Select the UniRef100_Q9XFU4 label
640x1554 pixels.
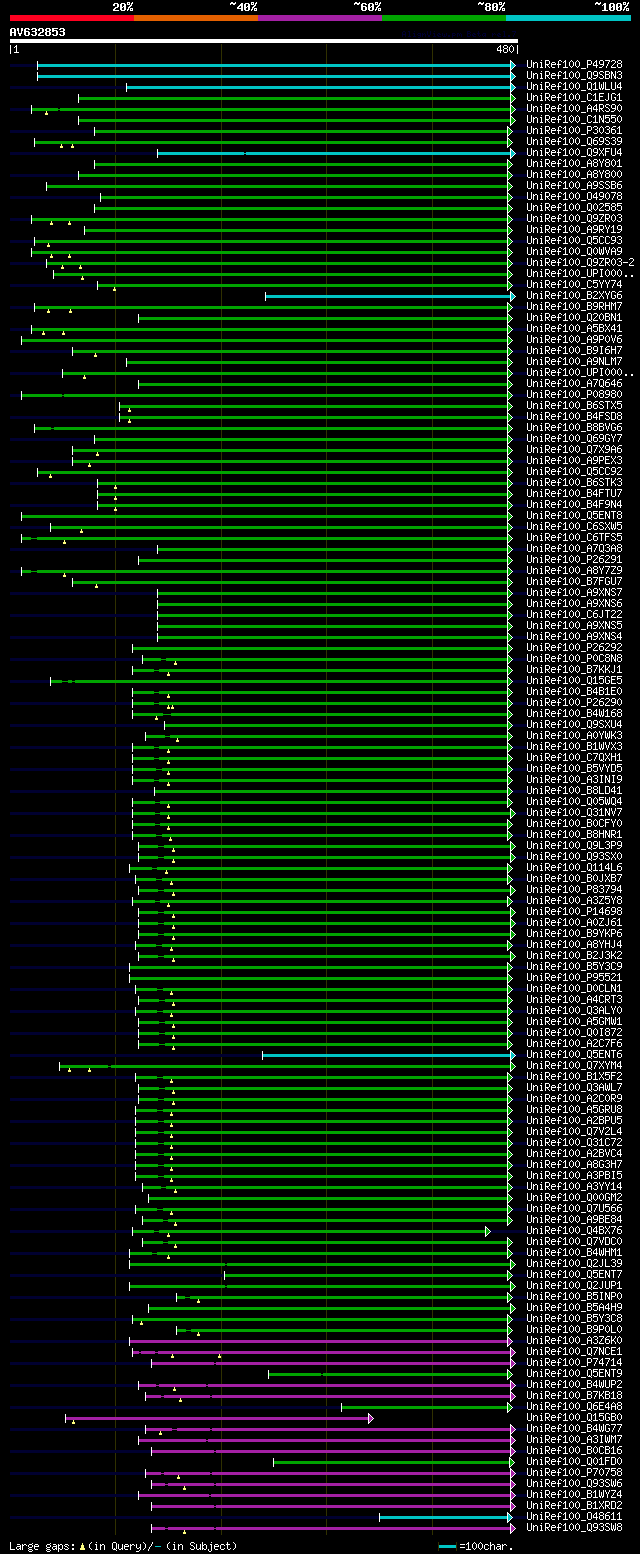click(574, 153)
